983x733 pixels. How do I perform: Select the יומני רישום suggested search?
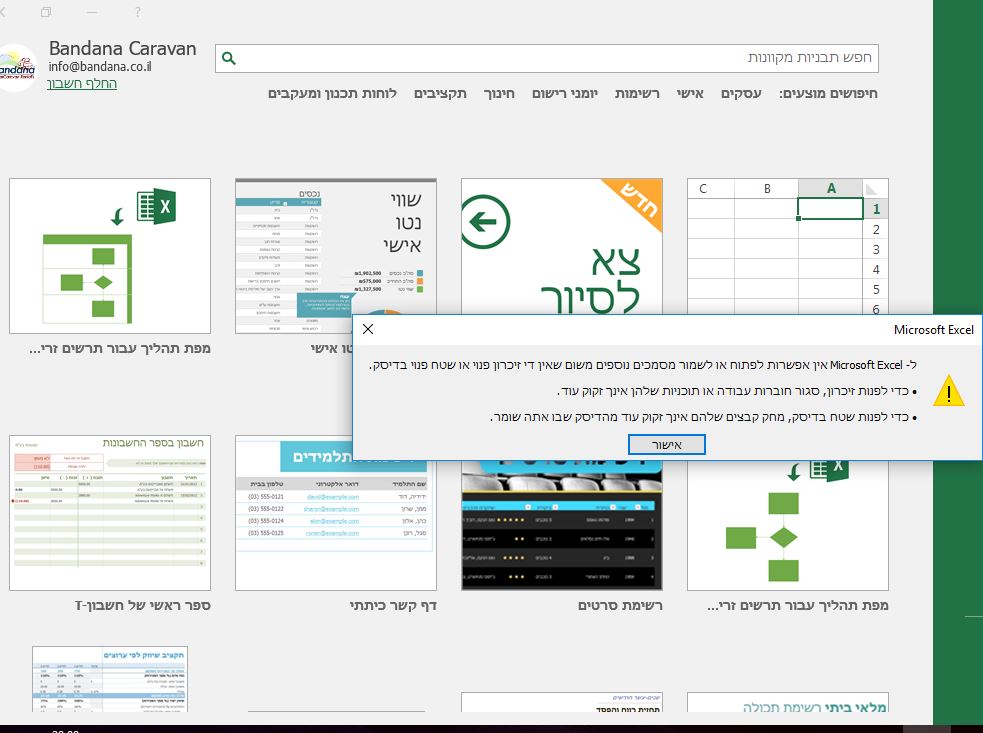[x=565, y=93]
